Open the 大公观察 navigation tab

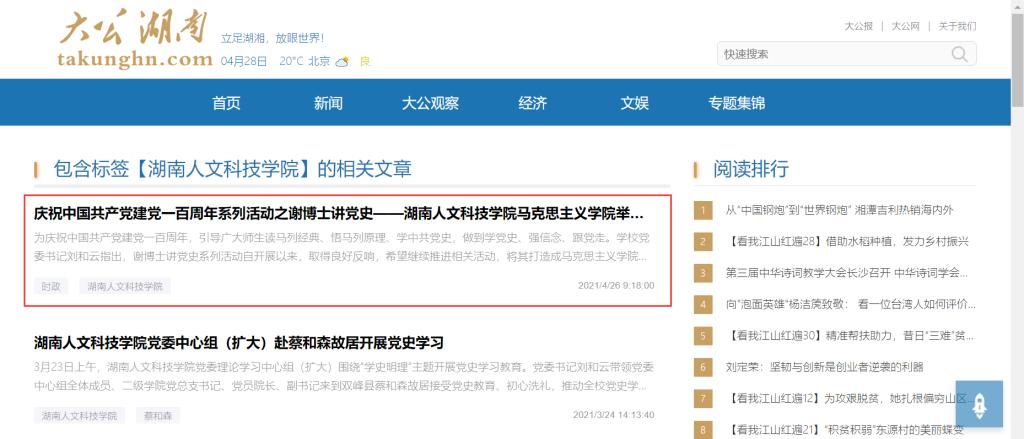tap(430, 103)
